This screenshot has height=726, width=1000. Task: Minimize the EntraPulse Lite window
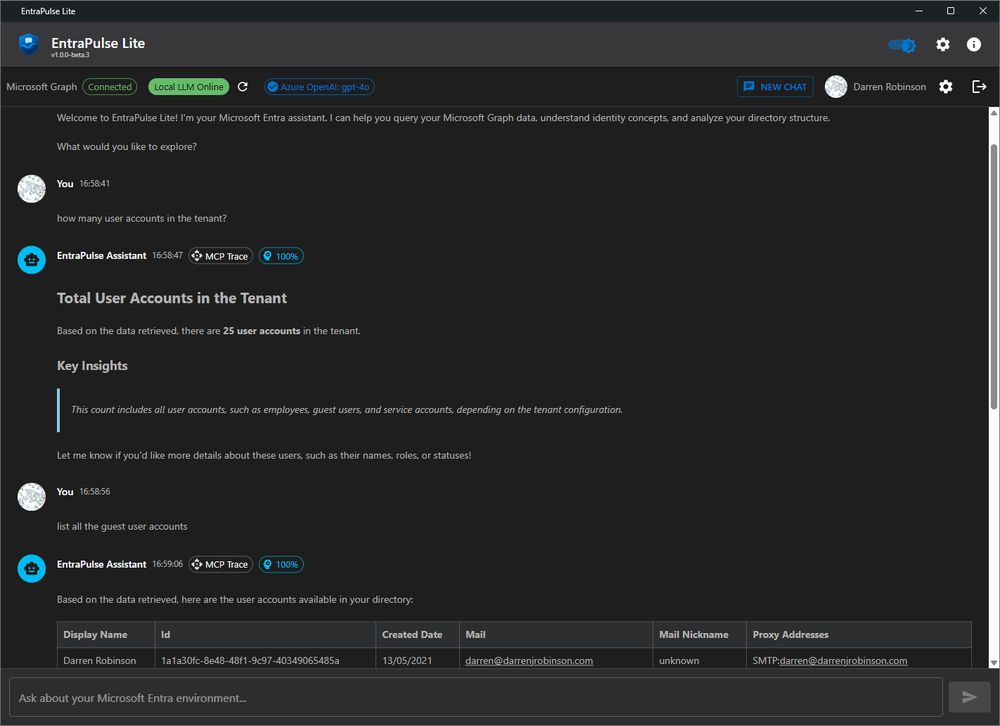point(919,11)
